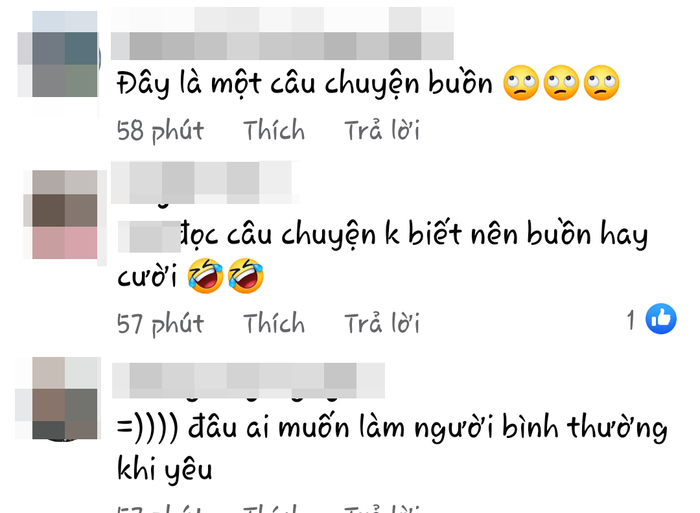Reply to the 58 phút comment
700x513 pixels.
382,130
